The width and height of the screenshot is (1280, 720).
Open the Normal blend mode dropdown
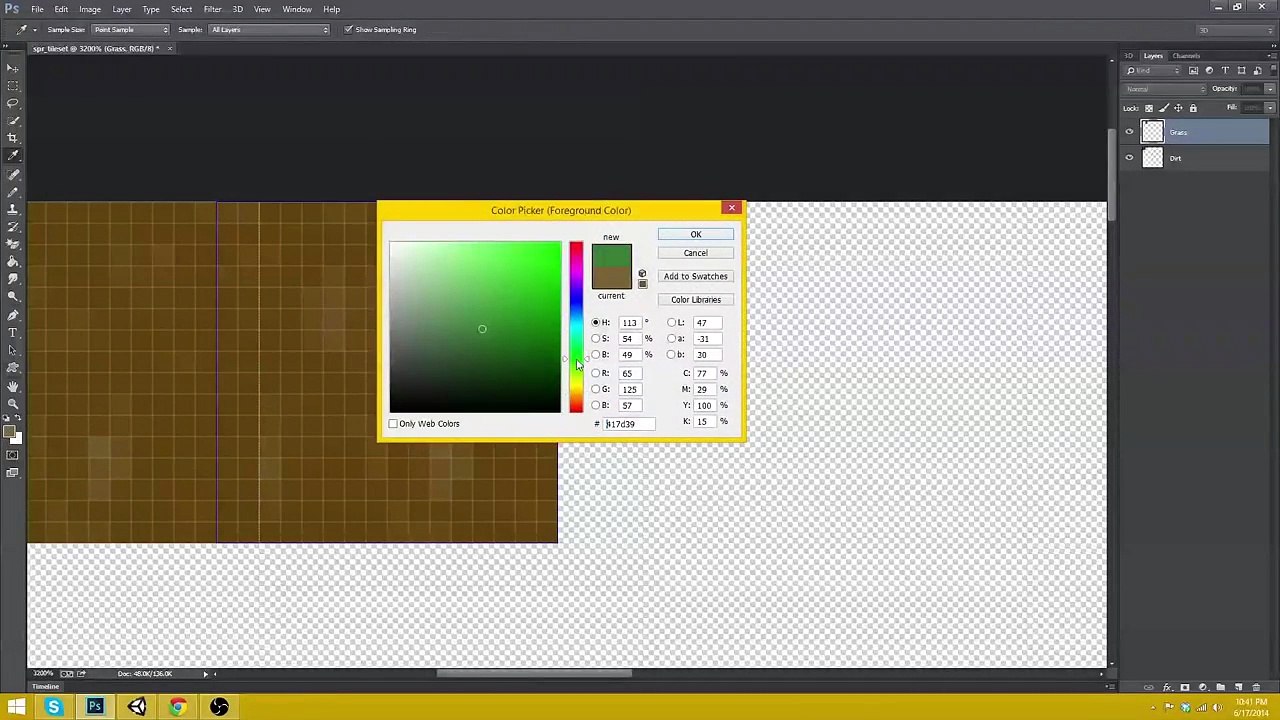[x=1166, y=89]
